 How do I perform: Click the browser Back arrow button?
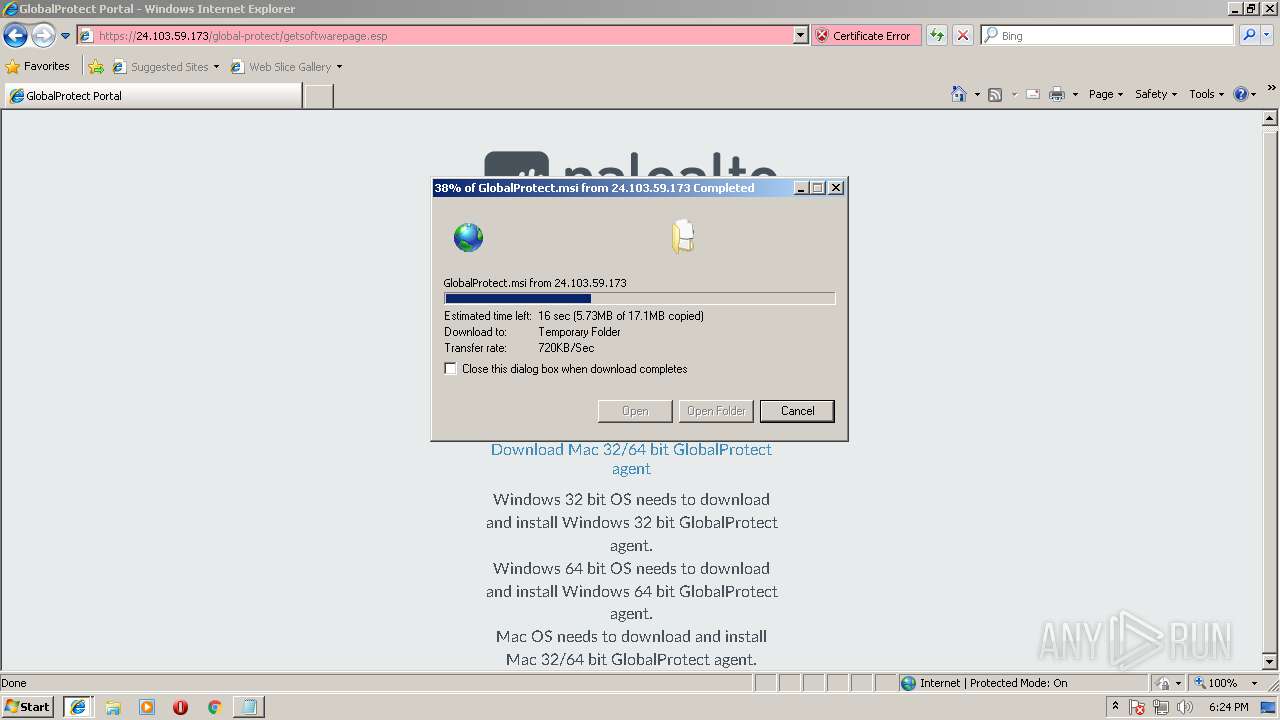(x=15, y=36)
